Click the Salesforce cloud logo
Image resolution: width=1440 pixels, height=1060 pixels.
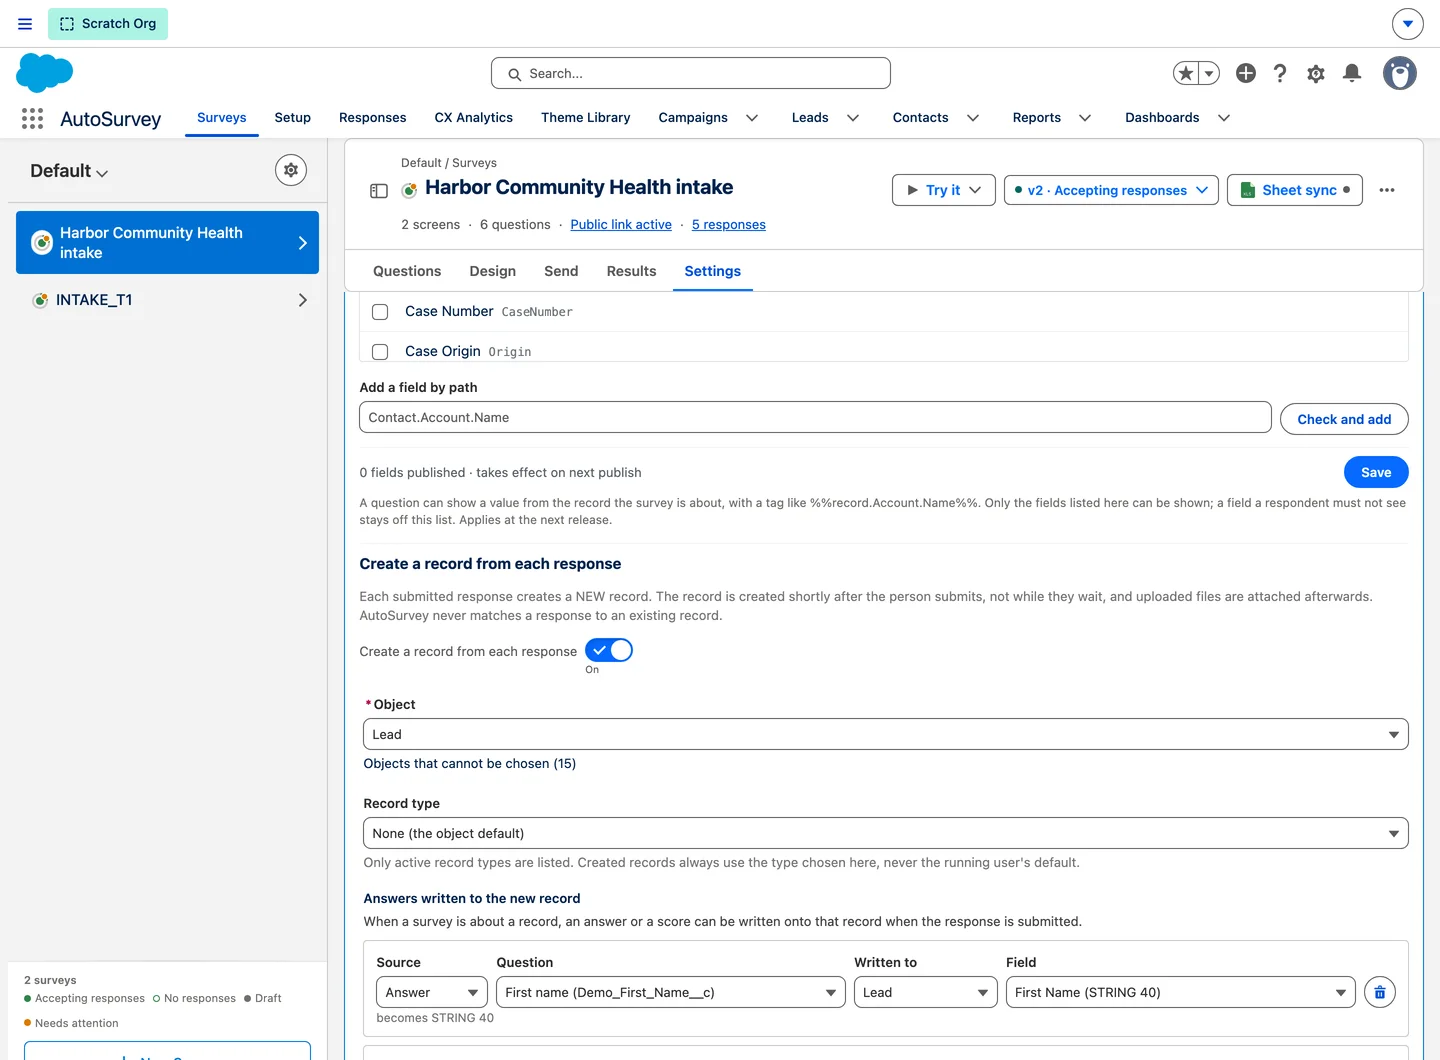tap(45, 73)
